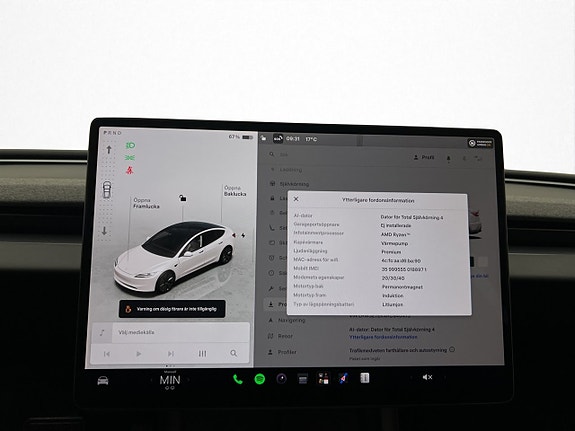Tap the forward arrow on drive strip
575x431 pixels.
click(109, 149)
